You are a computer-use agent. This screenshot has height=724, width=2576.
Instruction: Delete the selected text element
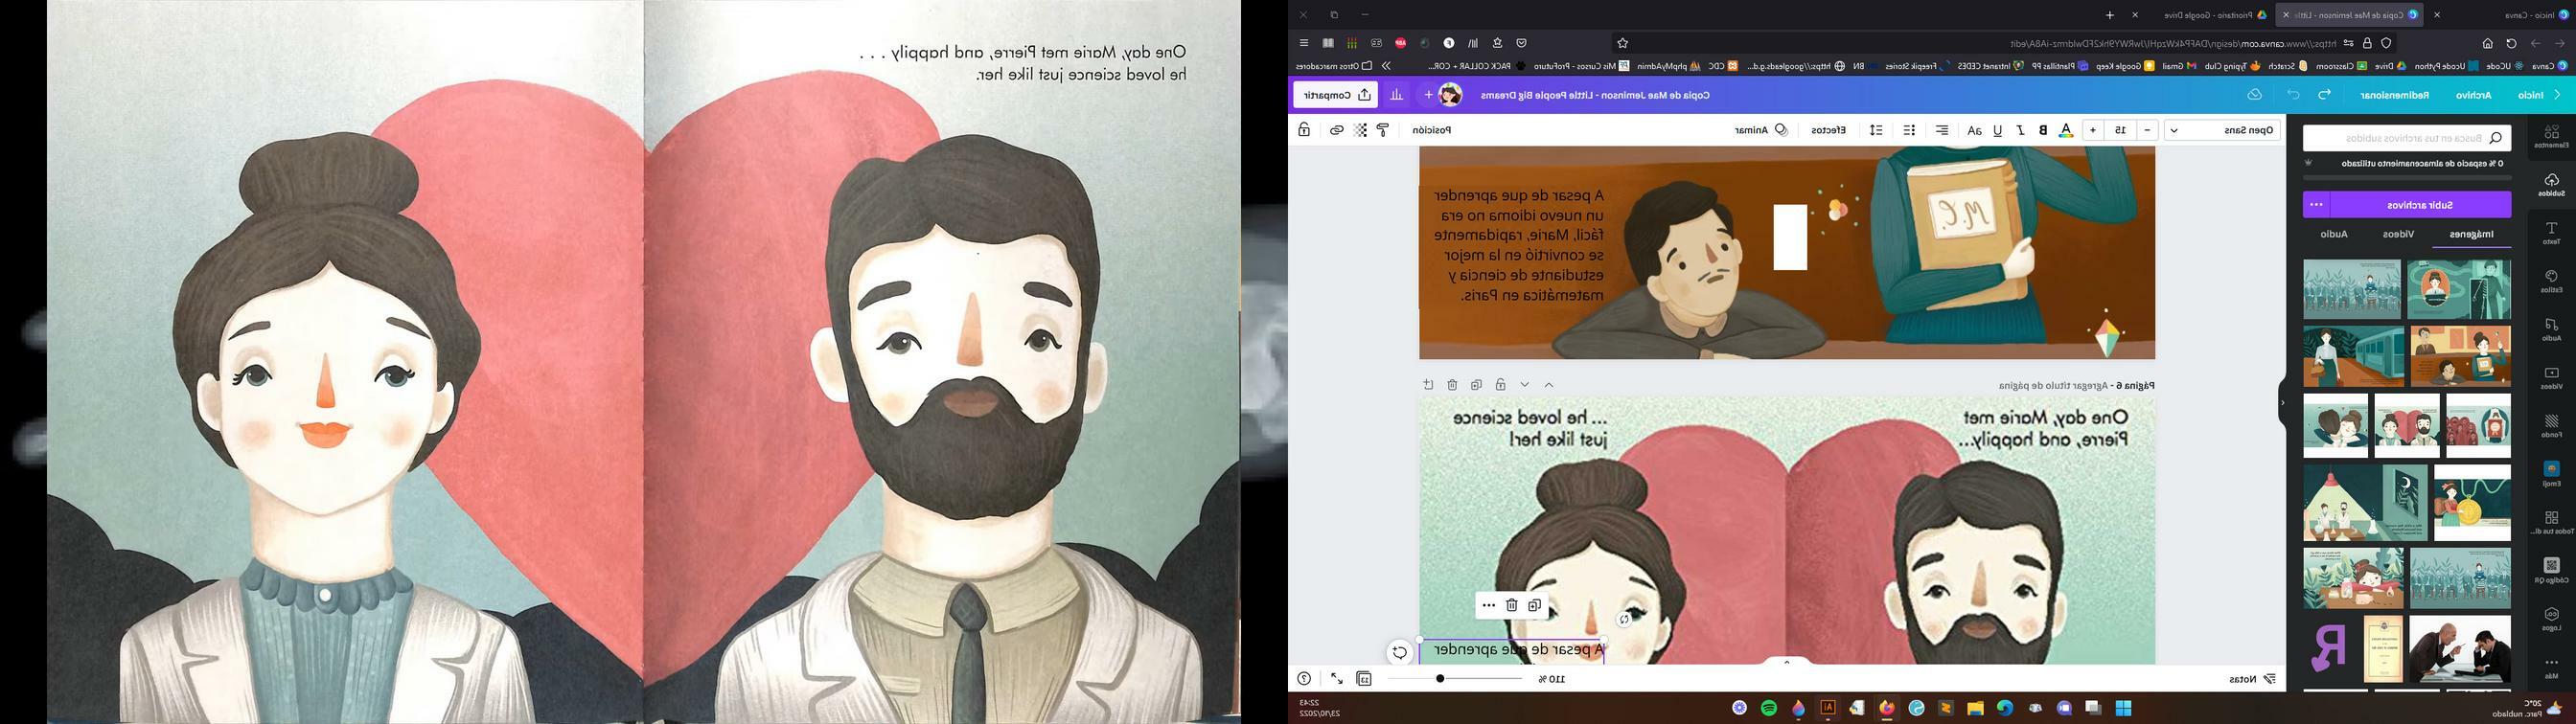coord(1511,605)
